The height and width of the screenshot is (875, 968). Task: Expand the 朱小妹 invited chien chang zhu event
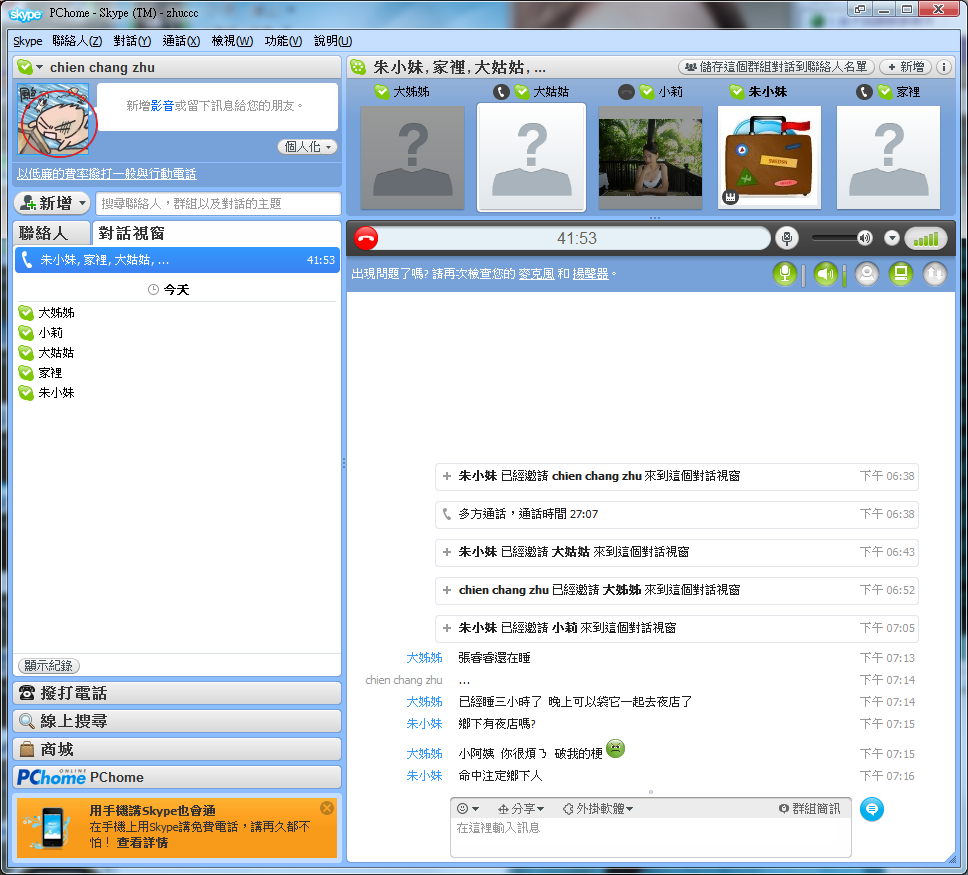coord(447,476)
